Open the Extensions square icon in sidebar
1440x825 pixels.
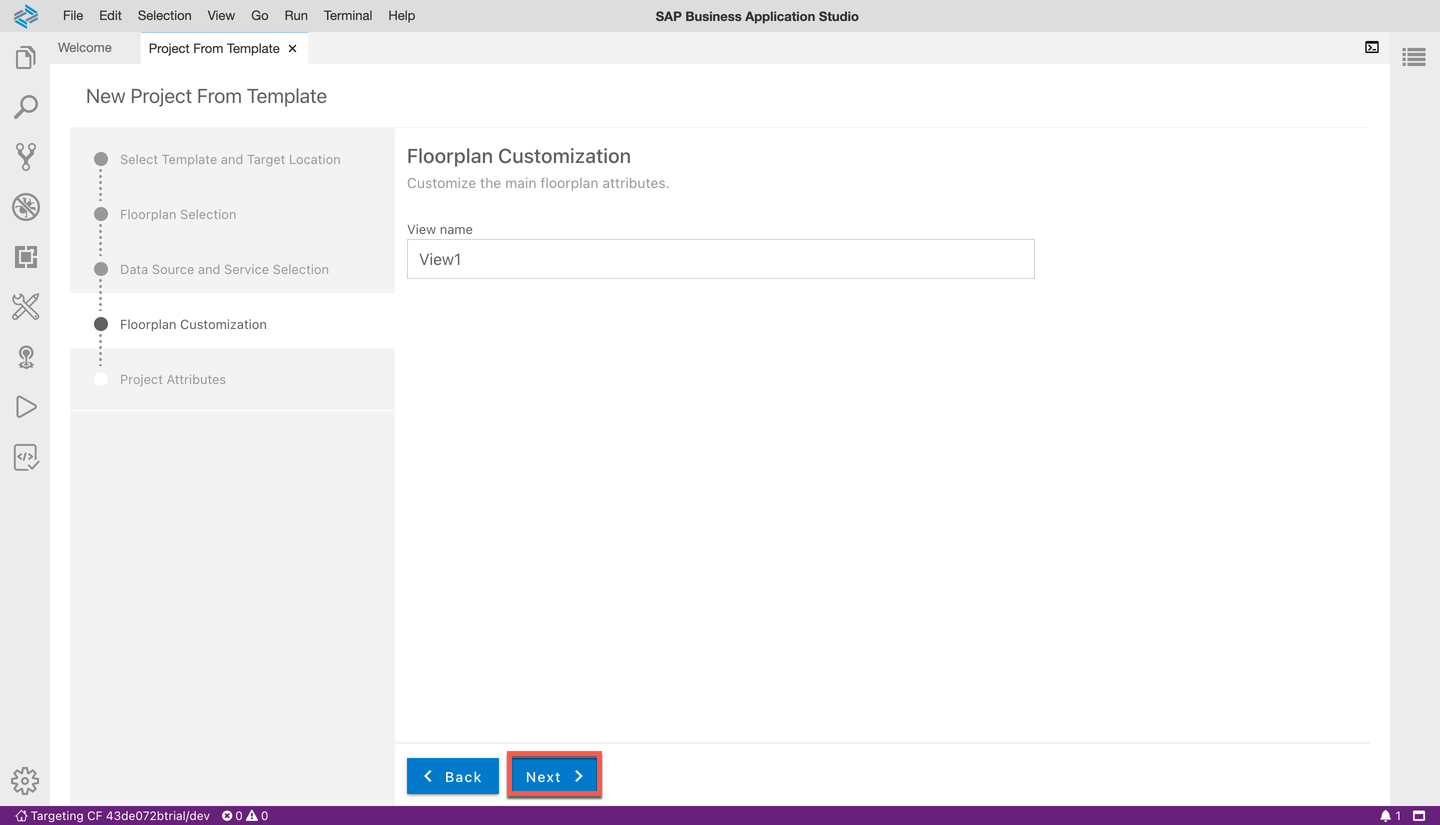click(x=25, y=257)
